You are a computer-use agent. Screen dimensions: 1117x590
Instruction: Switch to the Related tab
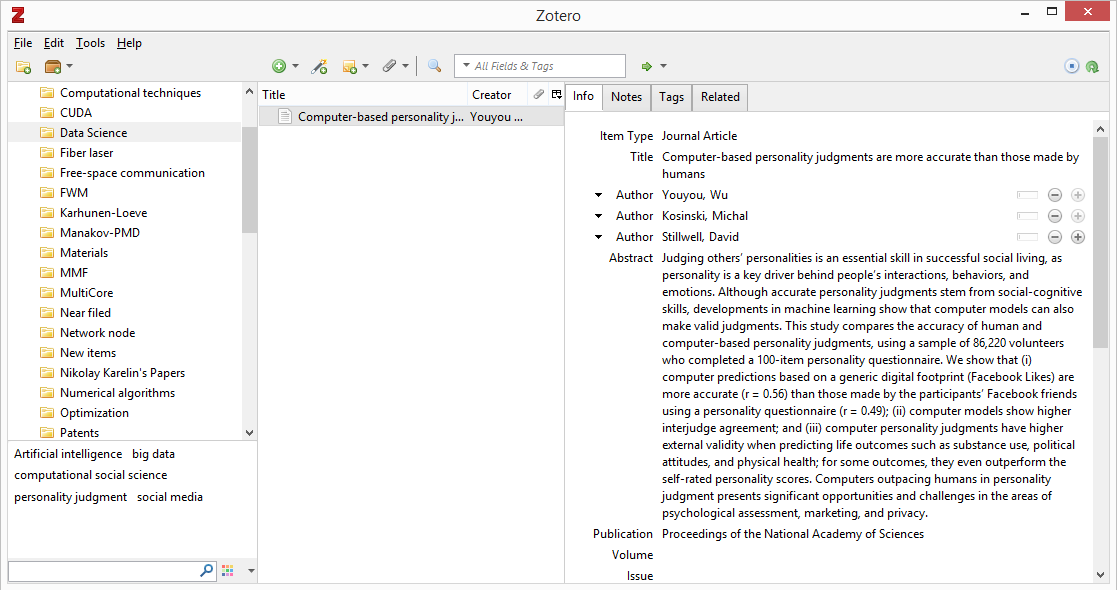tap(720, 97)
